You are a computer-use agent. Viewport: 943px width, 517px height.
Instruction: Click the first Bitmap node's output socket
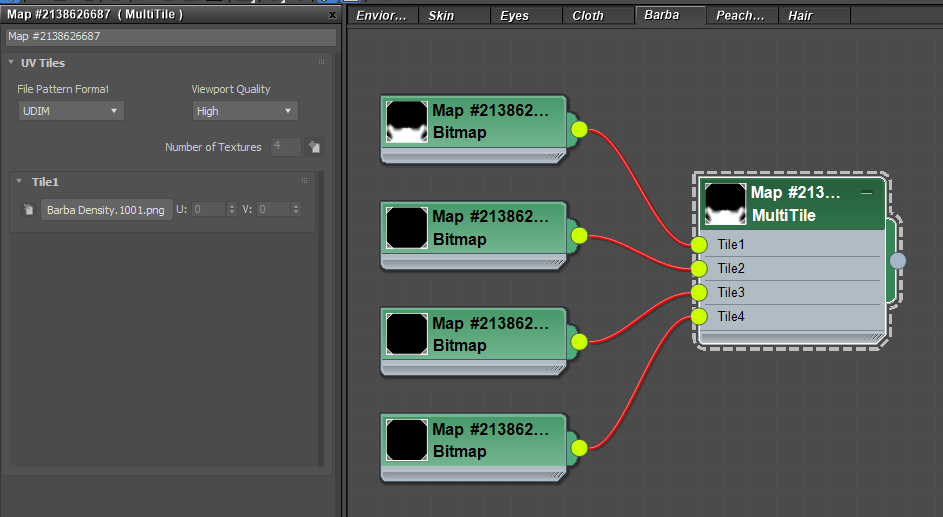(x=579, y=129)
